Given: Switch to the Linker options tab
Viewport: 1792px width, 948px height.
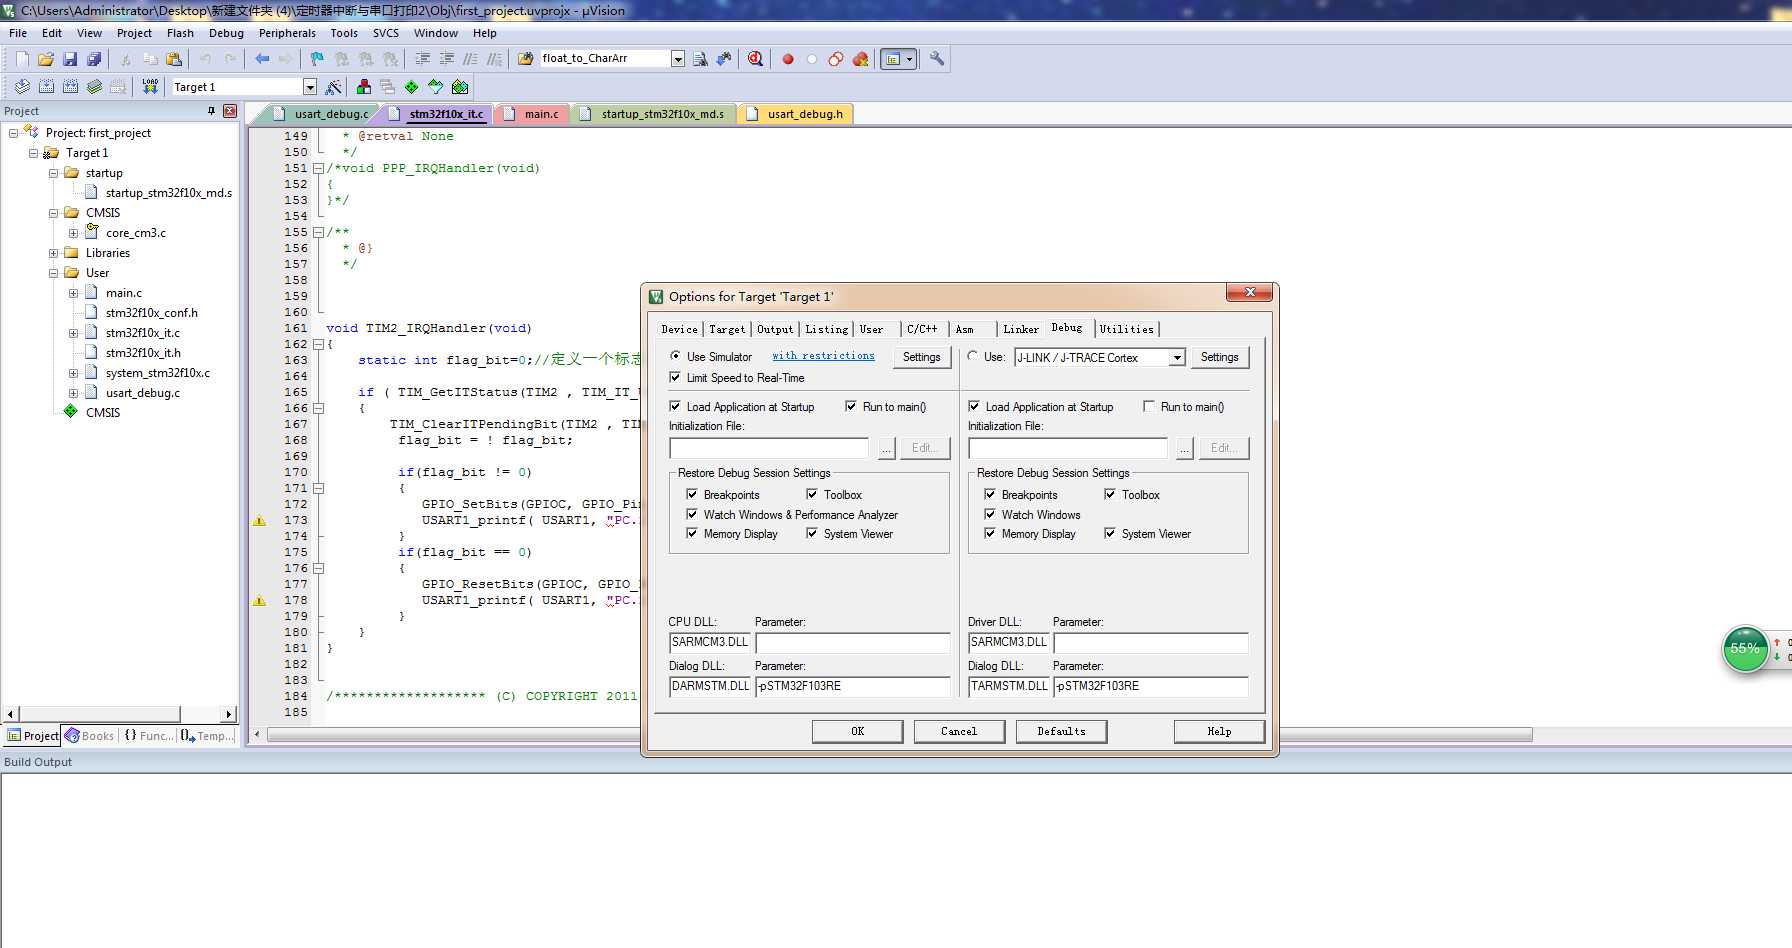Looking at the screenshot, I should [x=1021, y=329].
